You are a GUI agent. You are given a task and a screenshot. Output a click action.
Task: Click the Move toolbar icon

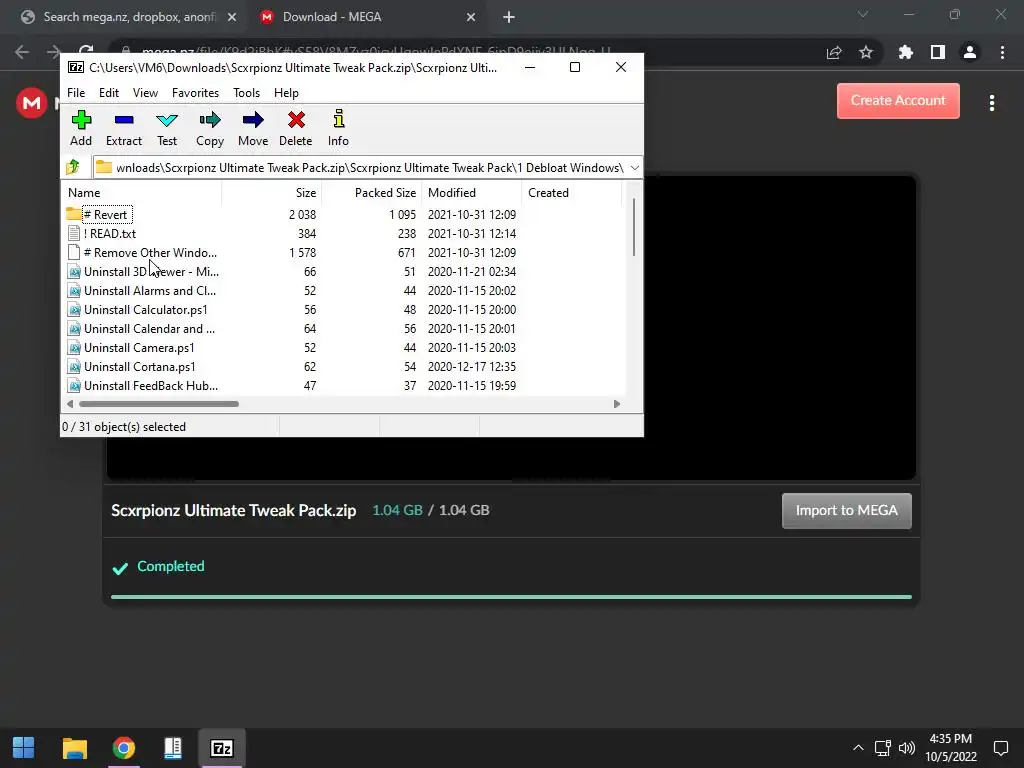click(253, 128)
